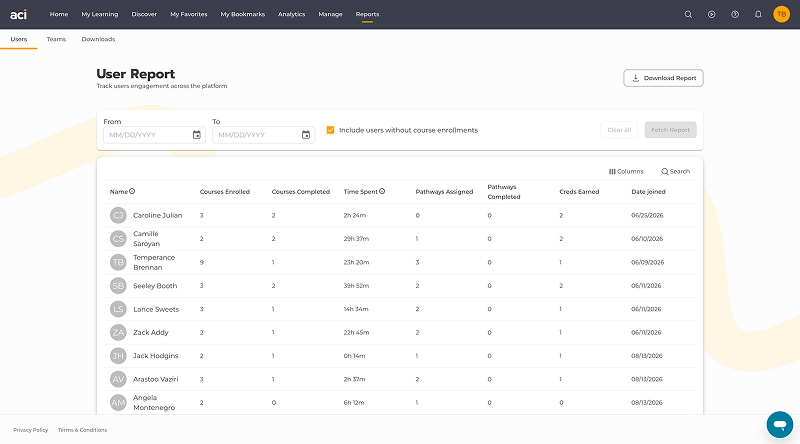Viewport: 800px width, 444px height.
Task: Switch to the Teams tab
Action: point(56,39)
